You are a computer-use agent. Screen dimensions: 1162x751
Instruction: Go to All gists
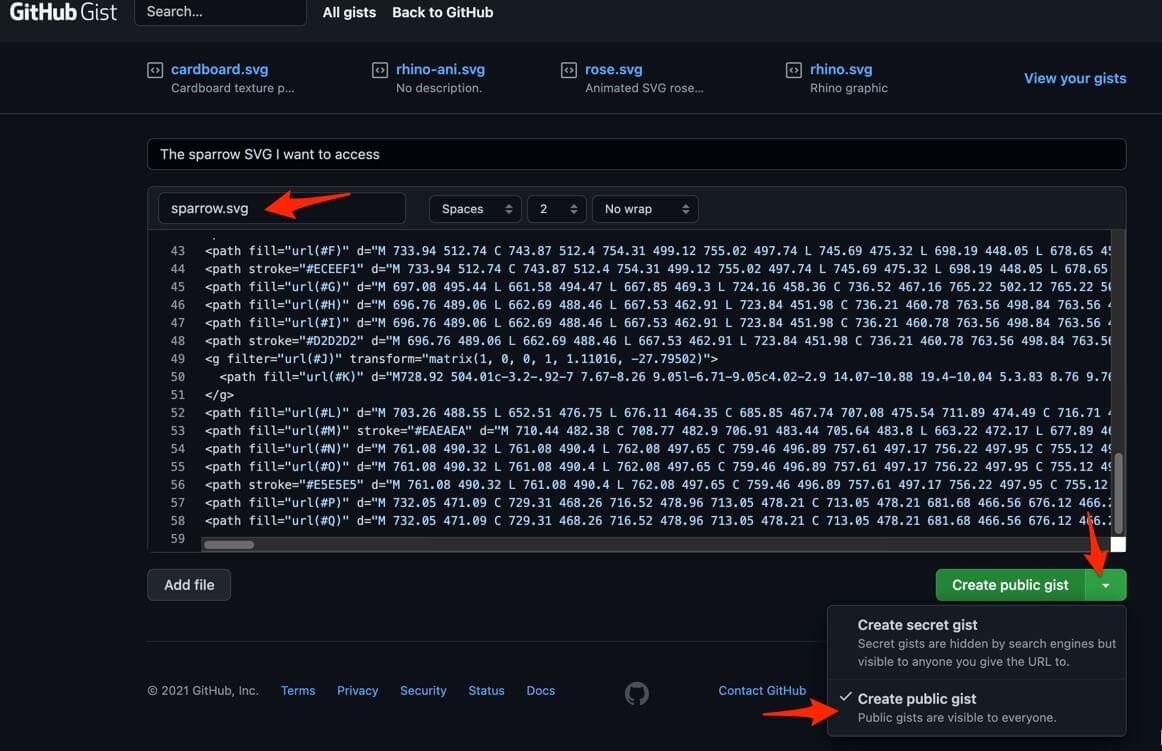(349, 13)
